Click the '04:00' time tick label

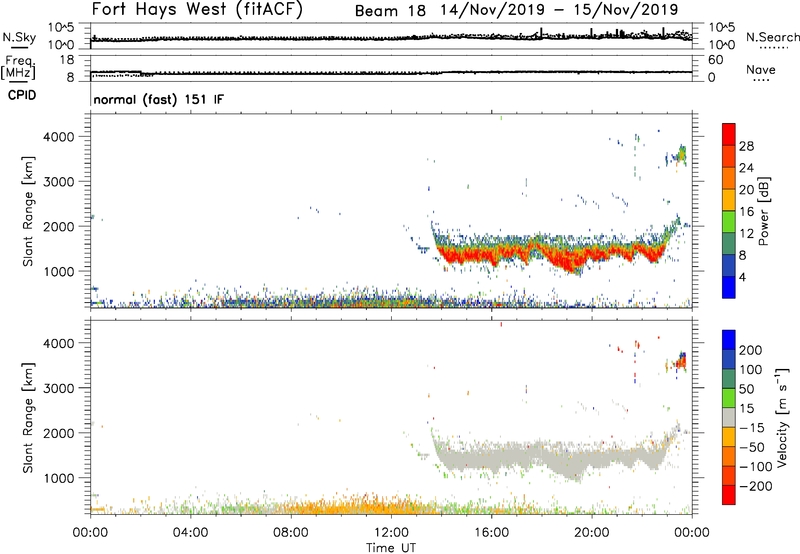click(190, 533)
